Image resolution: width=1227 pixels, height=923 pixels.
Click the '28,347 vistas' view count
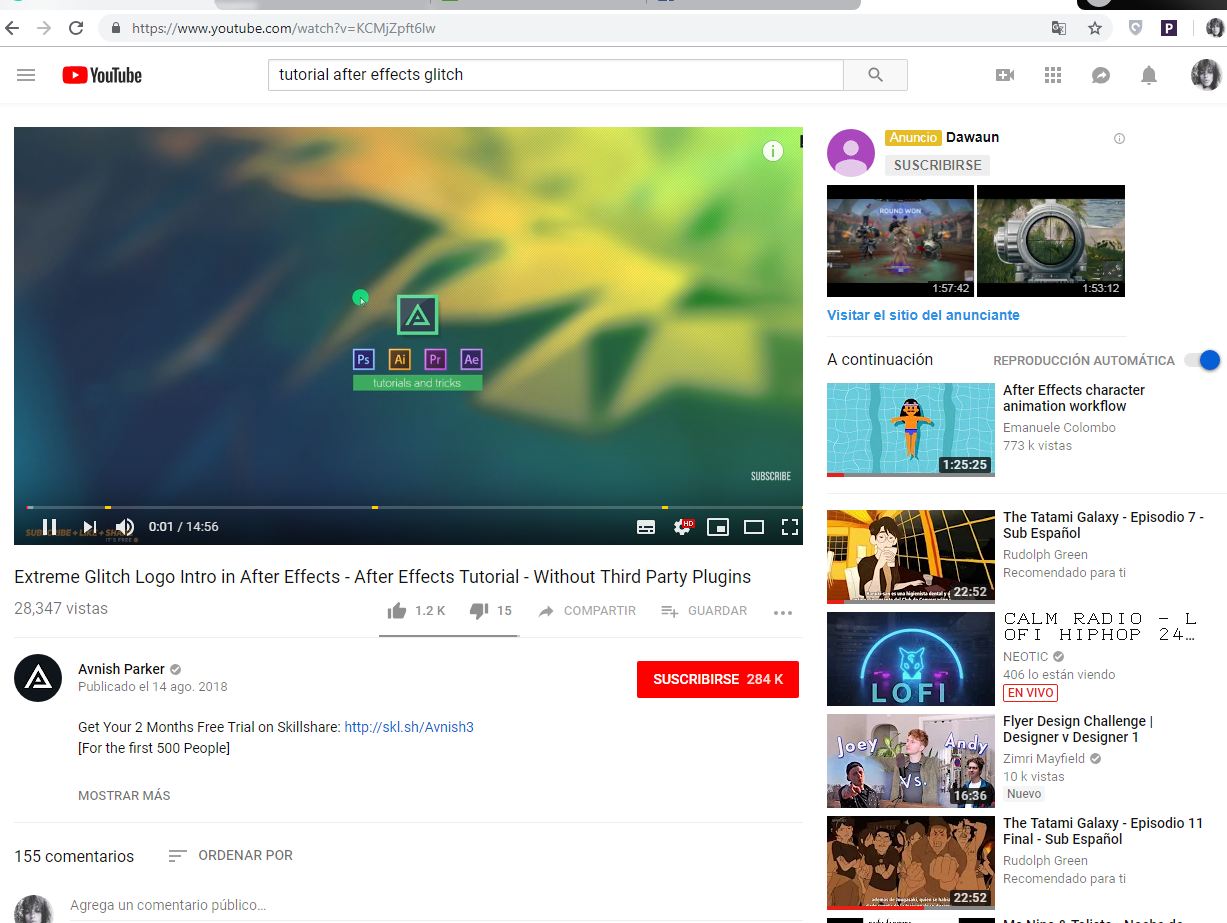point(61,609)
